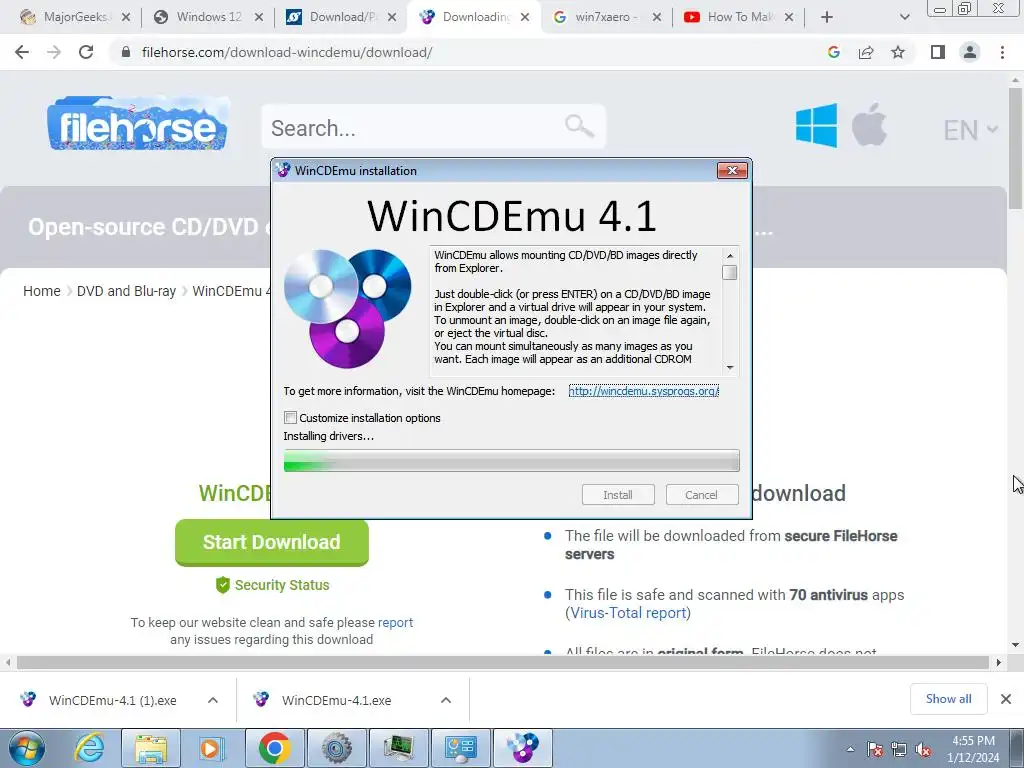
Task: Open the Virus-Total report link
Action: (628, 613)
